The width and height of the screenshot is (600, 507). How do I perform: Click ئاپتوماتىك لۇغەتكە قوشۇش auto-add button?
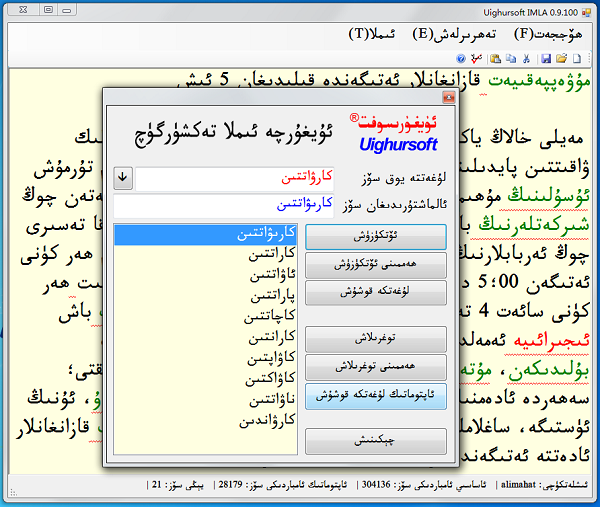click(x=376, y=396)
